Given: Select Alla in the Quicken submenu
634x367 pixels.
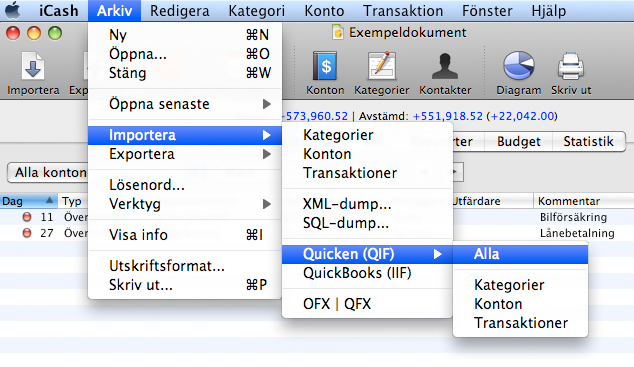Looking at the screenshot, I should 520,254.
